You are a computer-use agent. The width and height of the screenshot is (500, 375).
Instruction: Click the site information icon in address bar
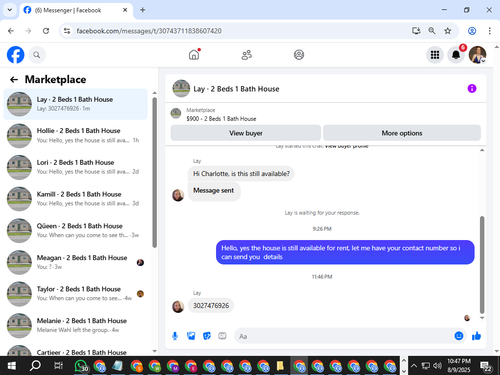(x=67, y=31)
